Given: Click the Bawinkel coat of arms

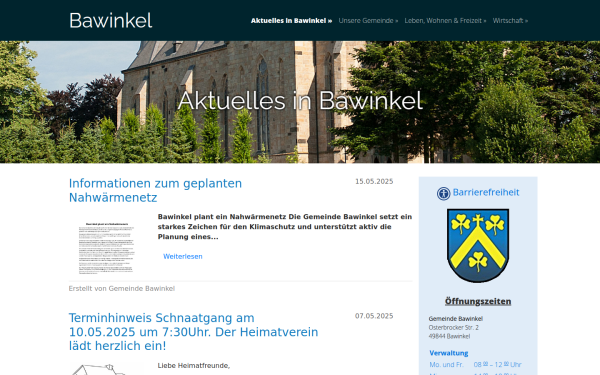Looking at the screenshot, I should click(x=478, y=245).
